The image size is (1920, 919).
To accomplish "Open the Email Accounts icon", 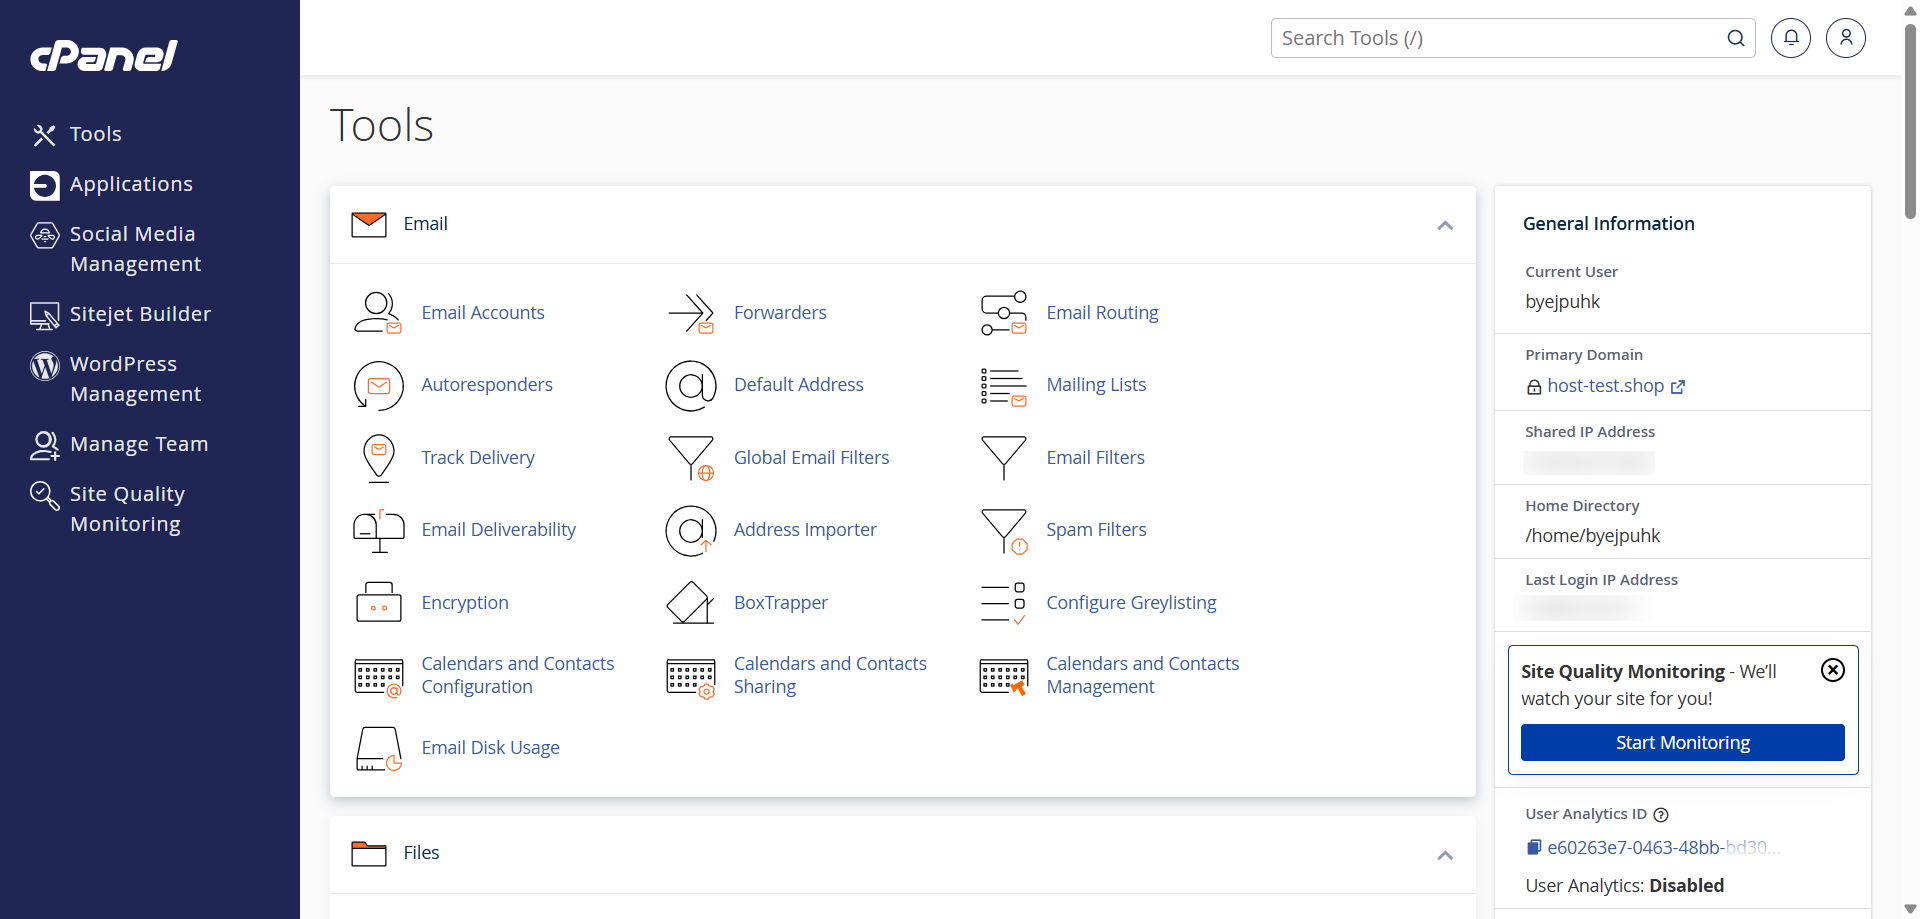I will [378, 313].
